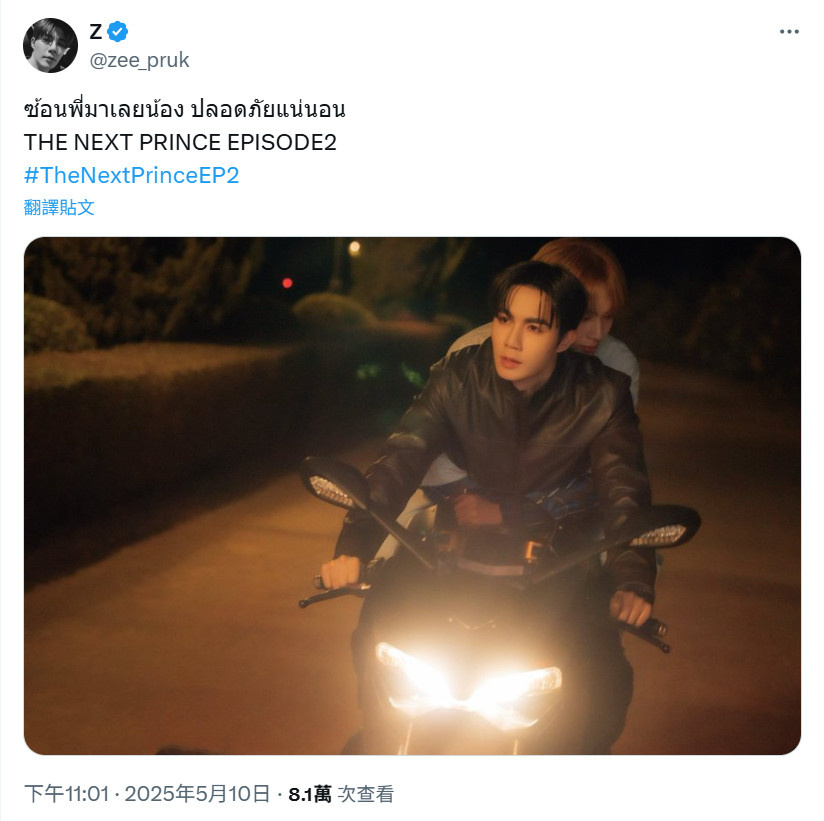The image size is (824, 821).
Task: Click the 8.1萬 view count
Action: 310,794
